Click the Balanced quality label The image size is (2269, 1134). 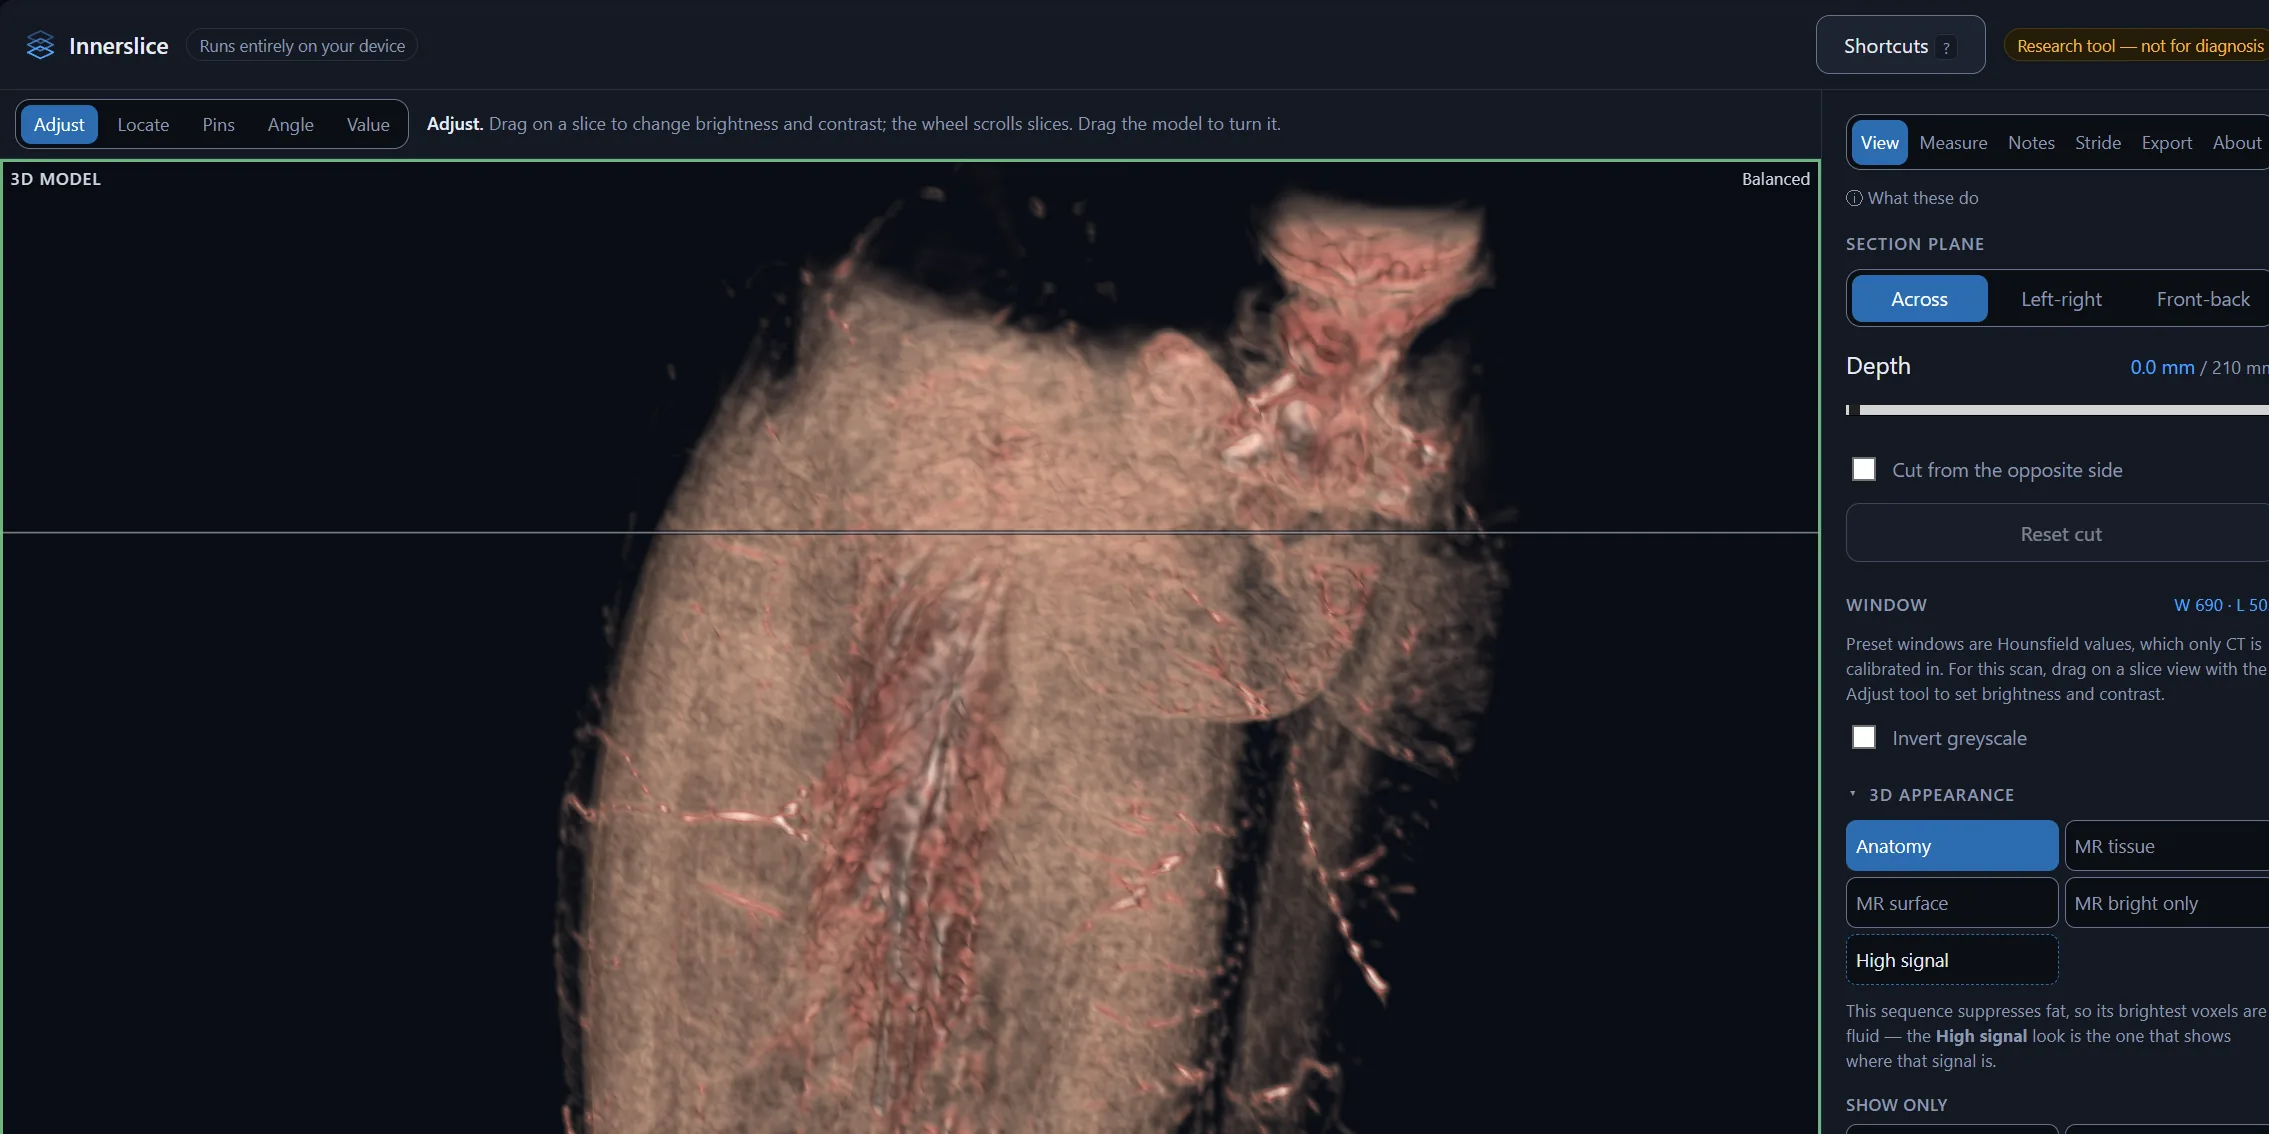pos(1775,179)
